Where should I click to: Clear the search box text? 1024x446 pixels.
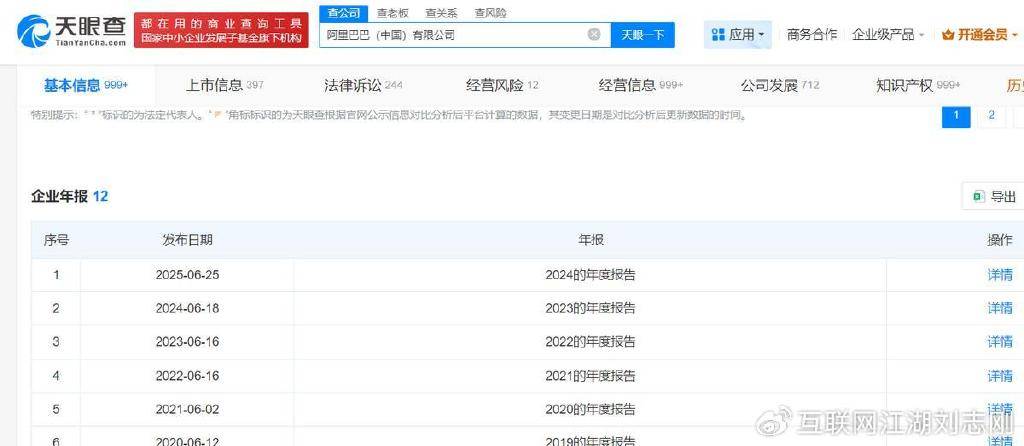click(594, 34)
